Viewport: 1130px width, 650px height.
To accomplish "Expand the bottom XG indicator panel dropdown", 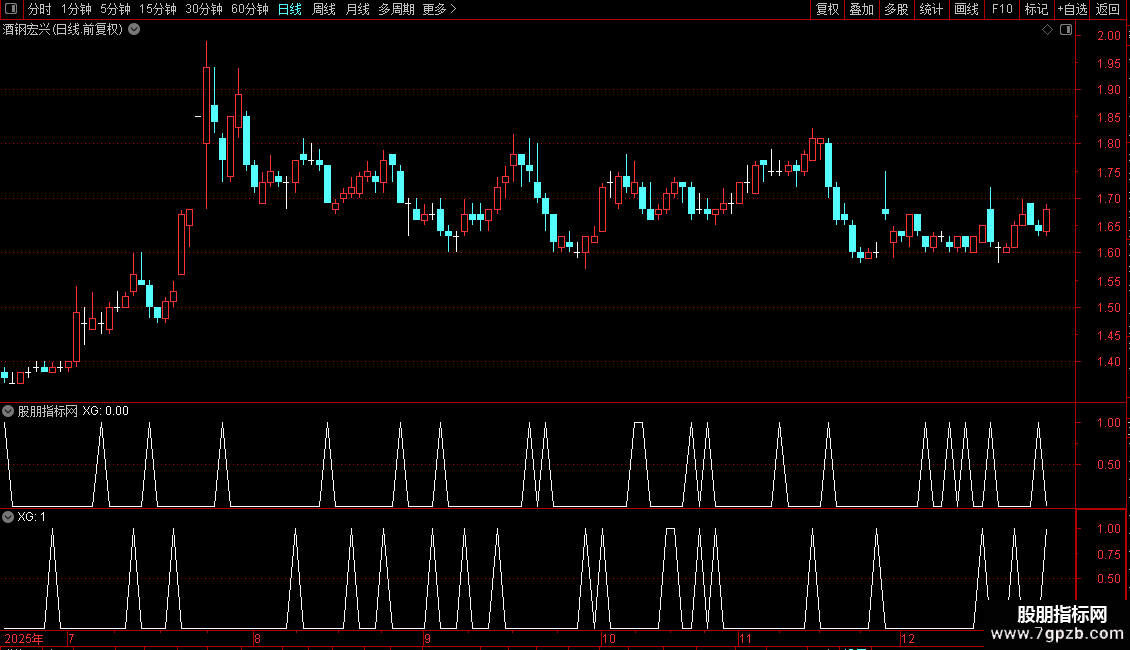I will click(8, 517).
